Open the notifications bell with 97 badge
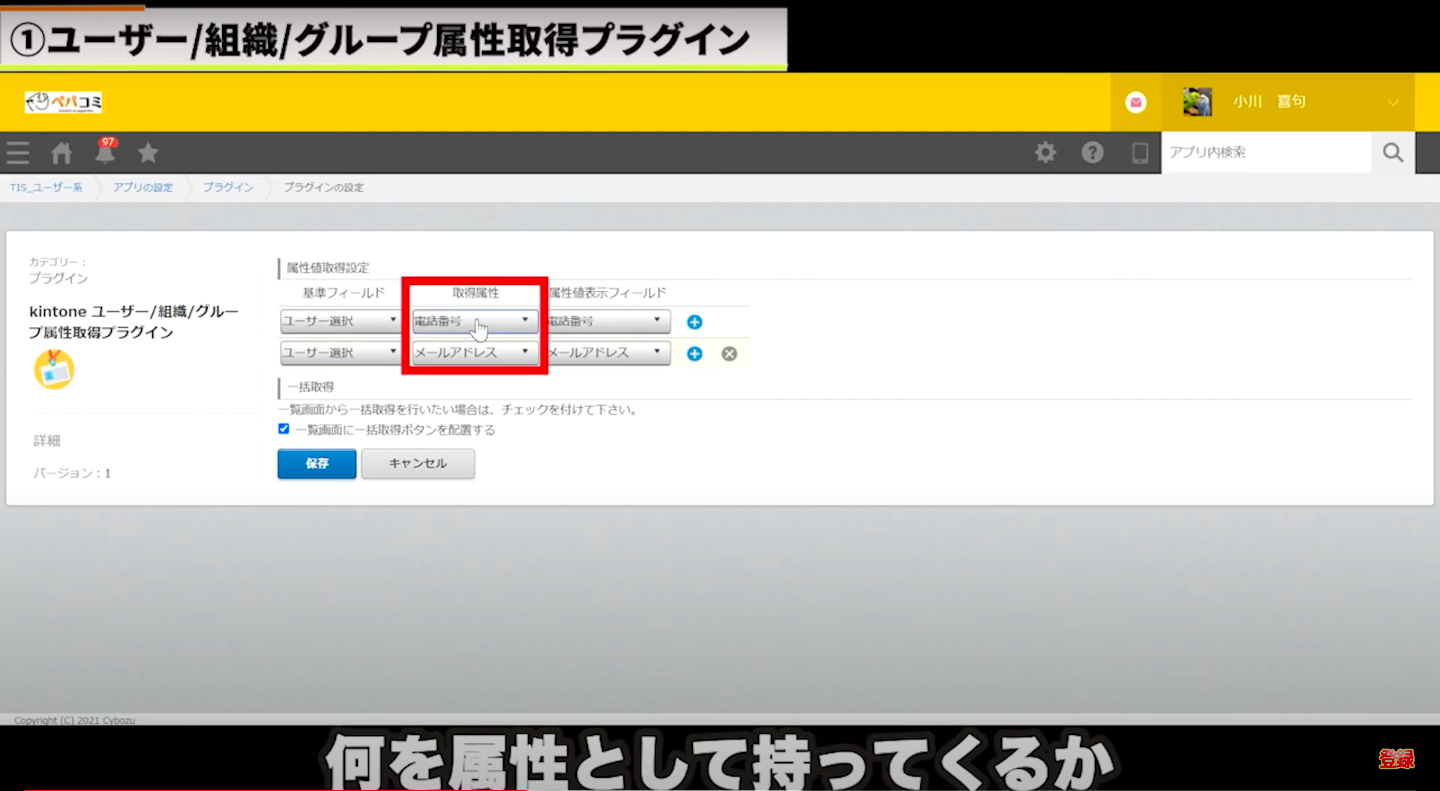1440x791 pixels. point(105,152)
